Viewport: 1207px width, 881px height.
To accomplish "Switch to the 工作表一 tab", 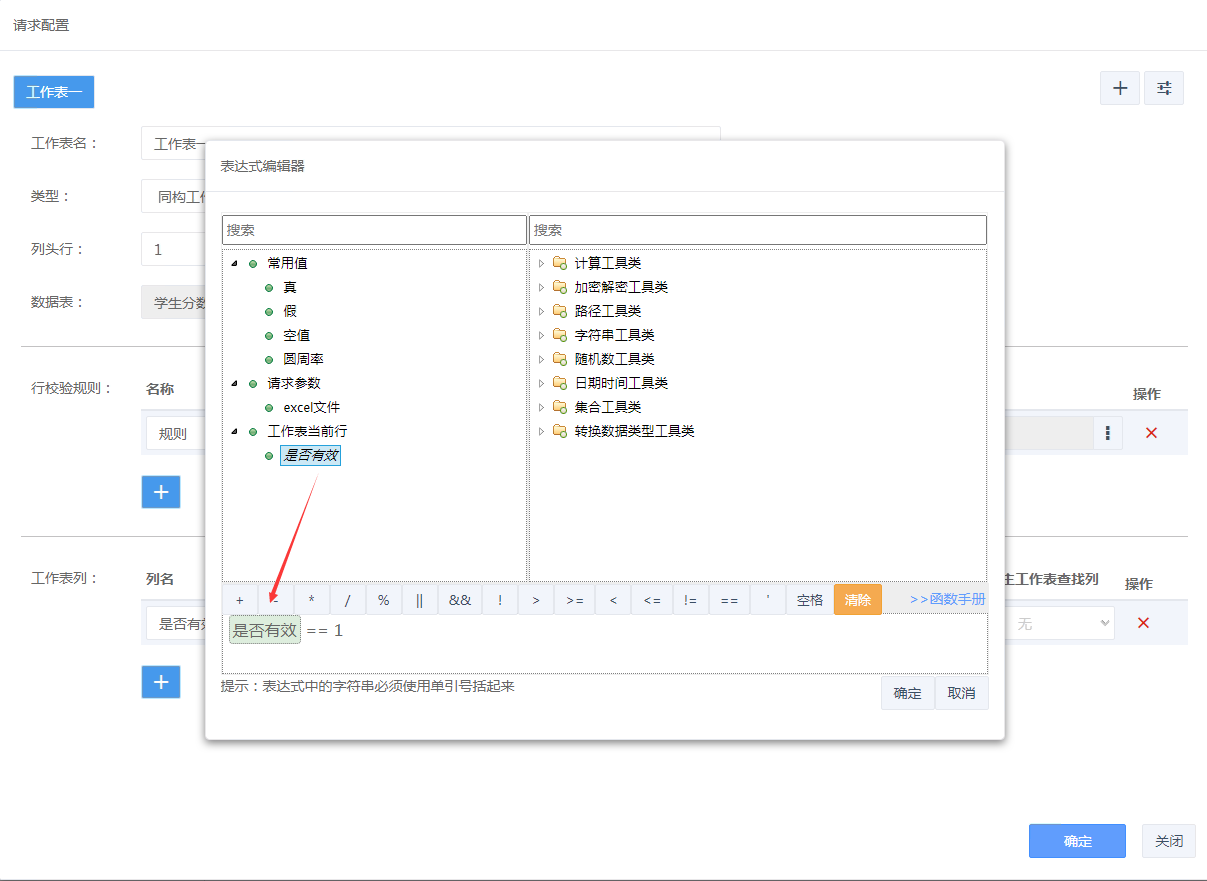I will click(54, 92).
